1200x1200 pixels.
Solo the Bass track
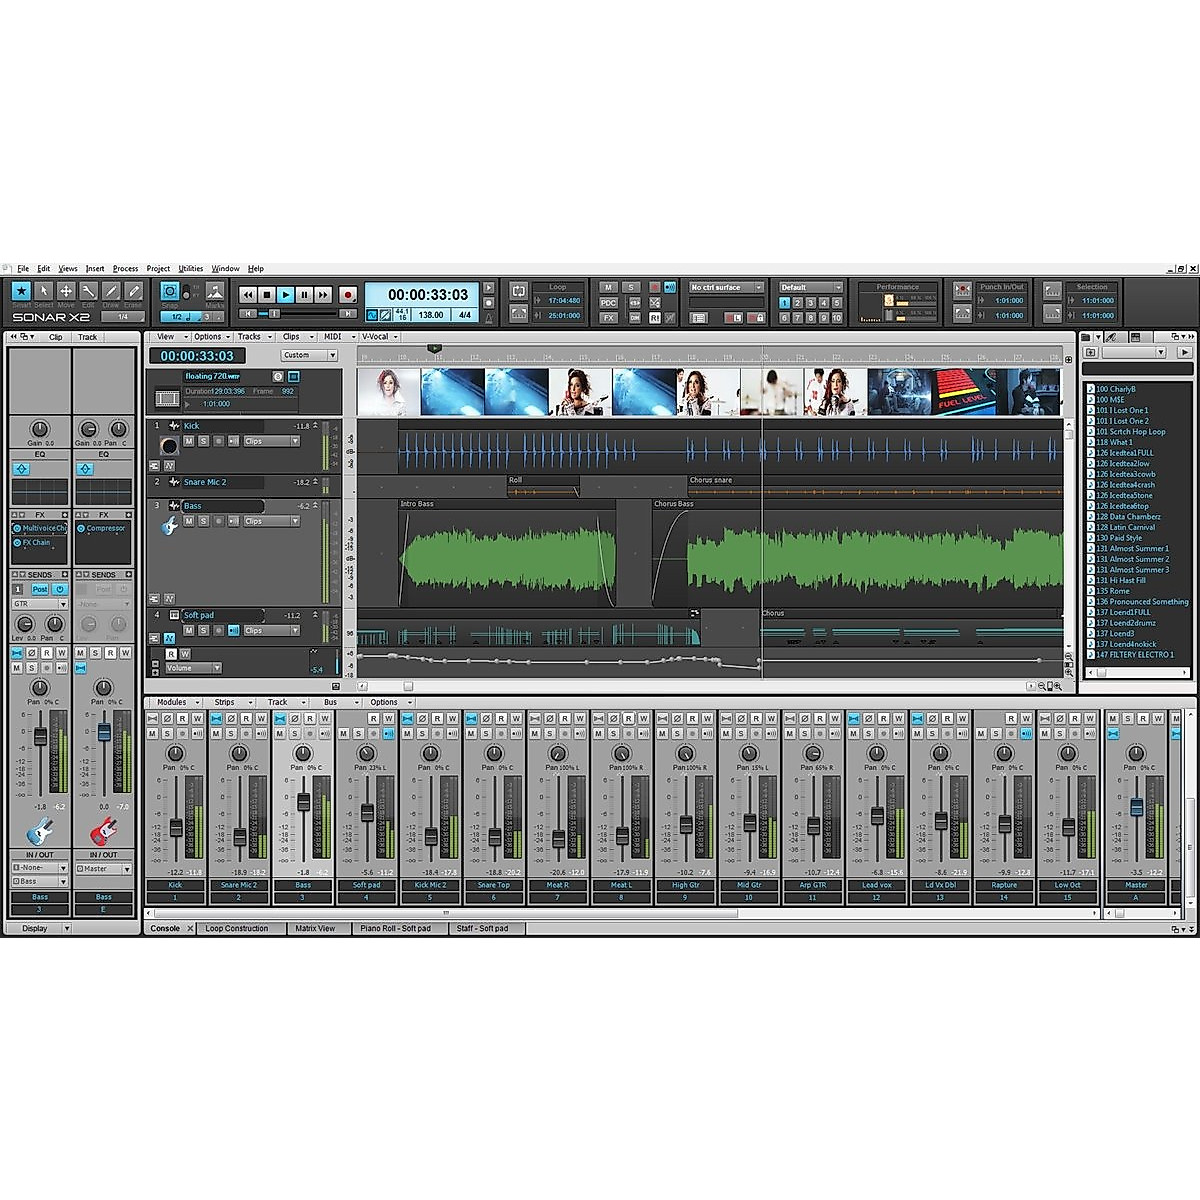point(203,521)
